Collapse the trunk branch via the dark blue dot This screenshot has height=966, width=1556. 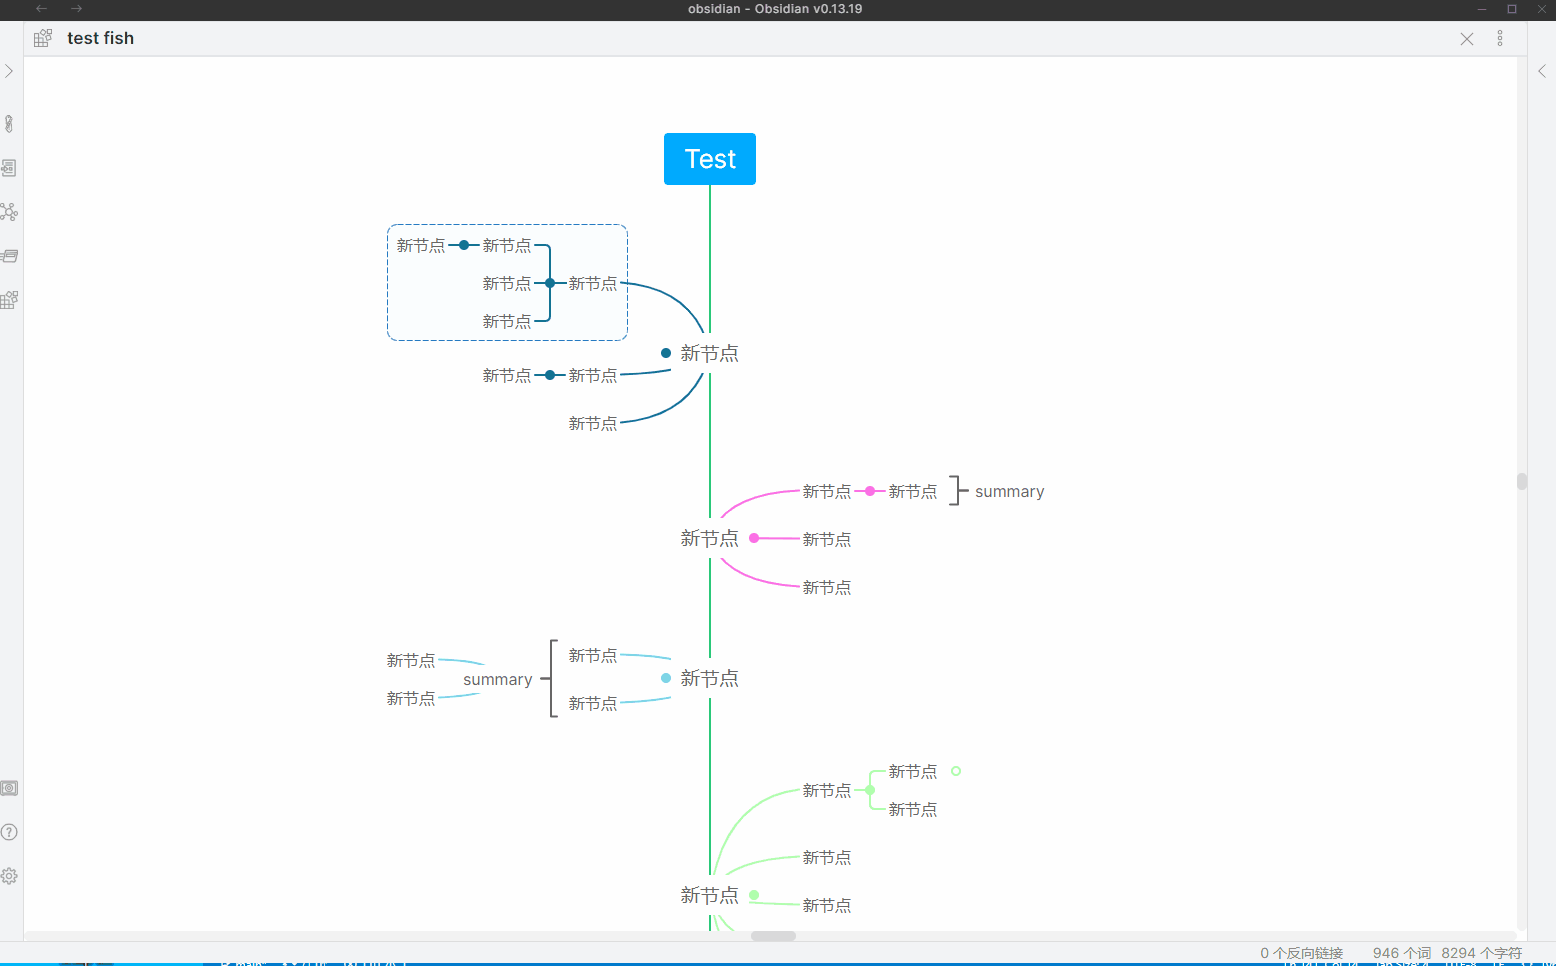click(x=666, y=353)
